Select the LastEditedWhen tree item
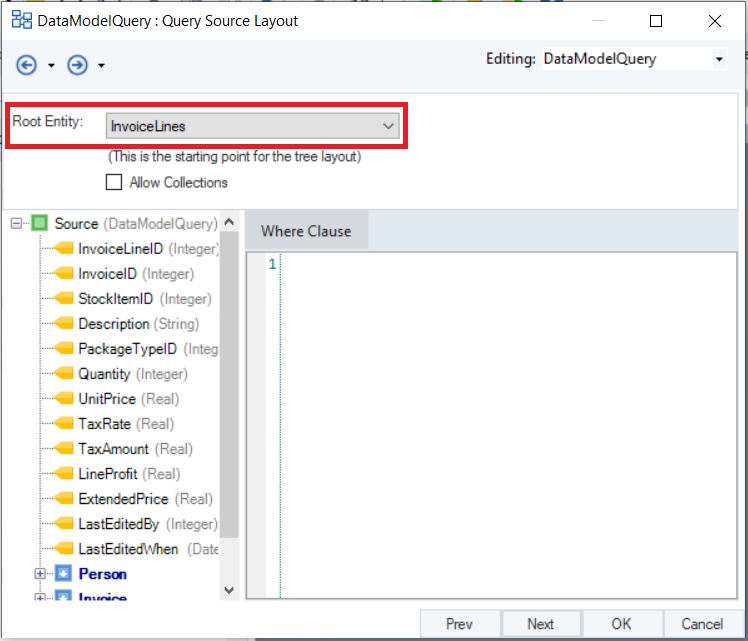 [x=148, y=549]
